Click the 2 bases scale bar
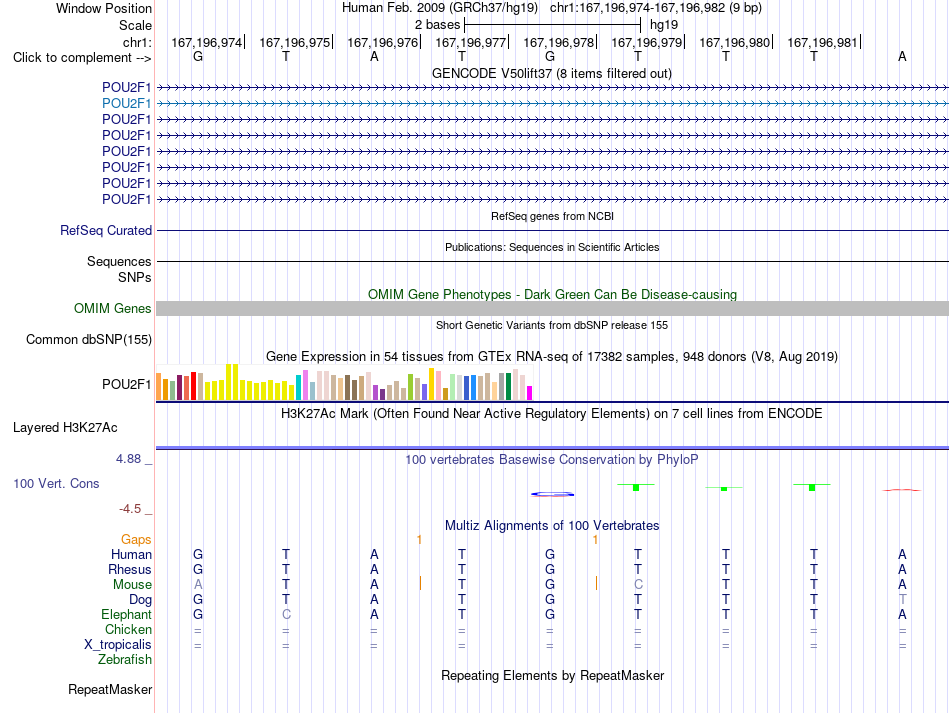Viewport: 950px width, 713px height. point(552,25)
